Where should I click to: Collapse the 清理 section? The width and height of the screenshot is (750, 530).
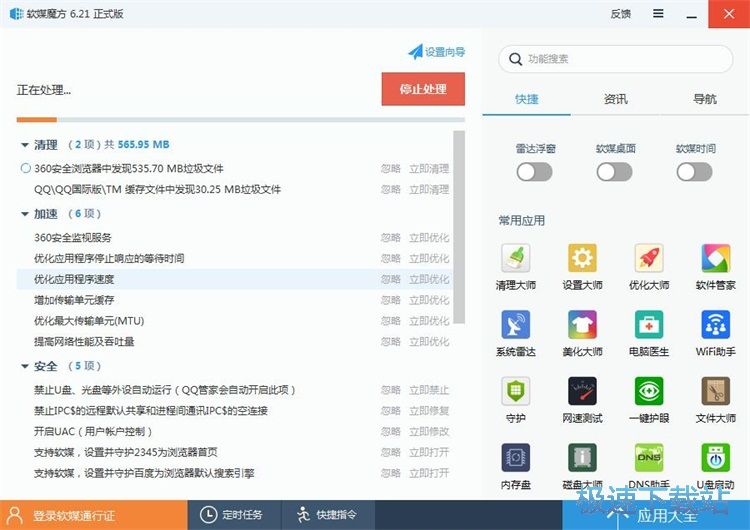[x=25, y=145]
